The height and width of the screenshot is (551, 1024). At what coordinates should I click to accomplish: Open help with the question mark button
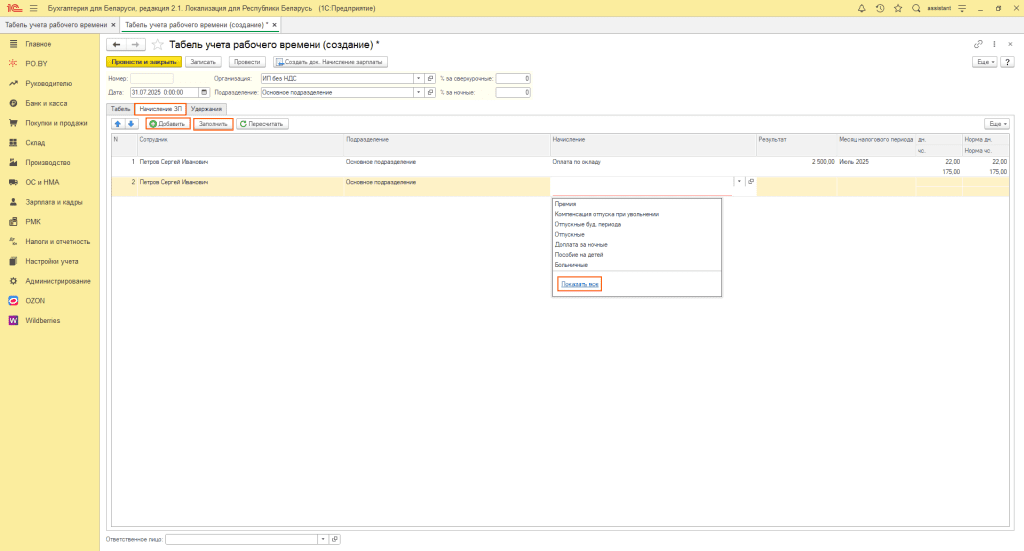1008,62
